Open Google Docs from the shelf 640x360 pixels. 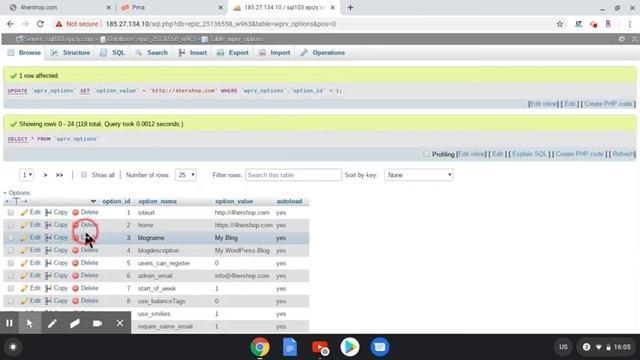(290, 347)
